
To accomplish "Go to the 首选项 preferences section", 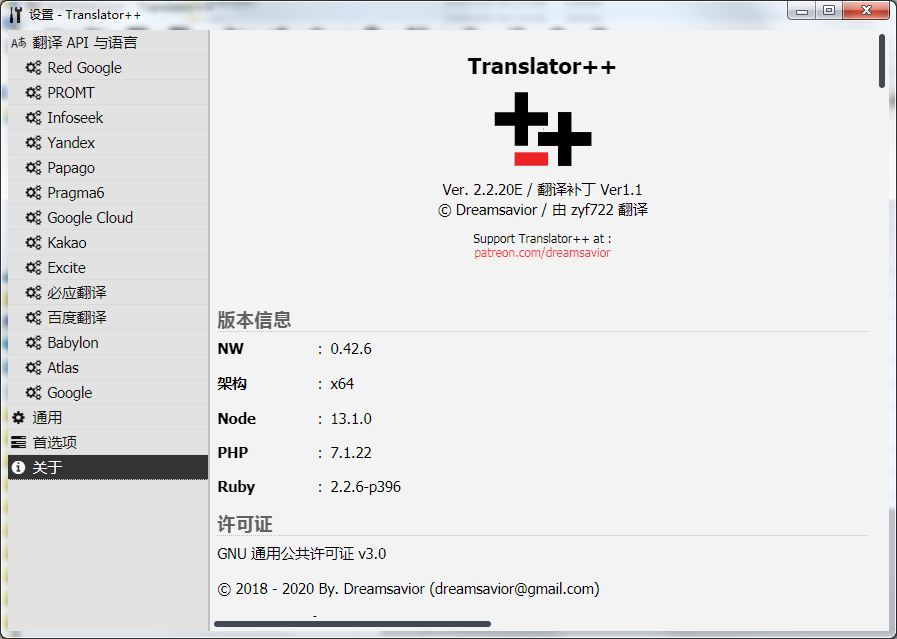I will tap(108, 442).
